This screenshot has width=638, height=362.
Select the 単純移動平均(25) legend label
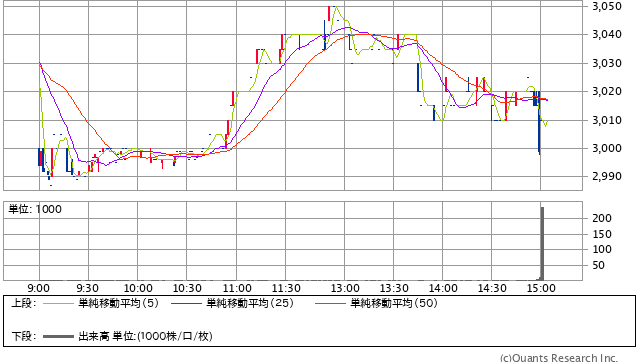click(x=250, y=303)
